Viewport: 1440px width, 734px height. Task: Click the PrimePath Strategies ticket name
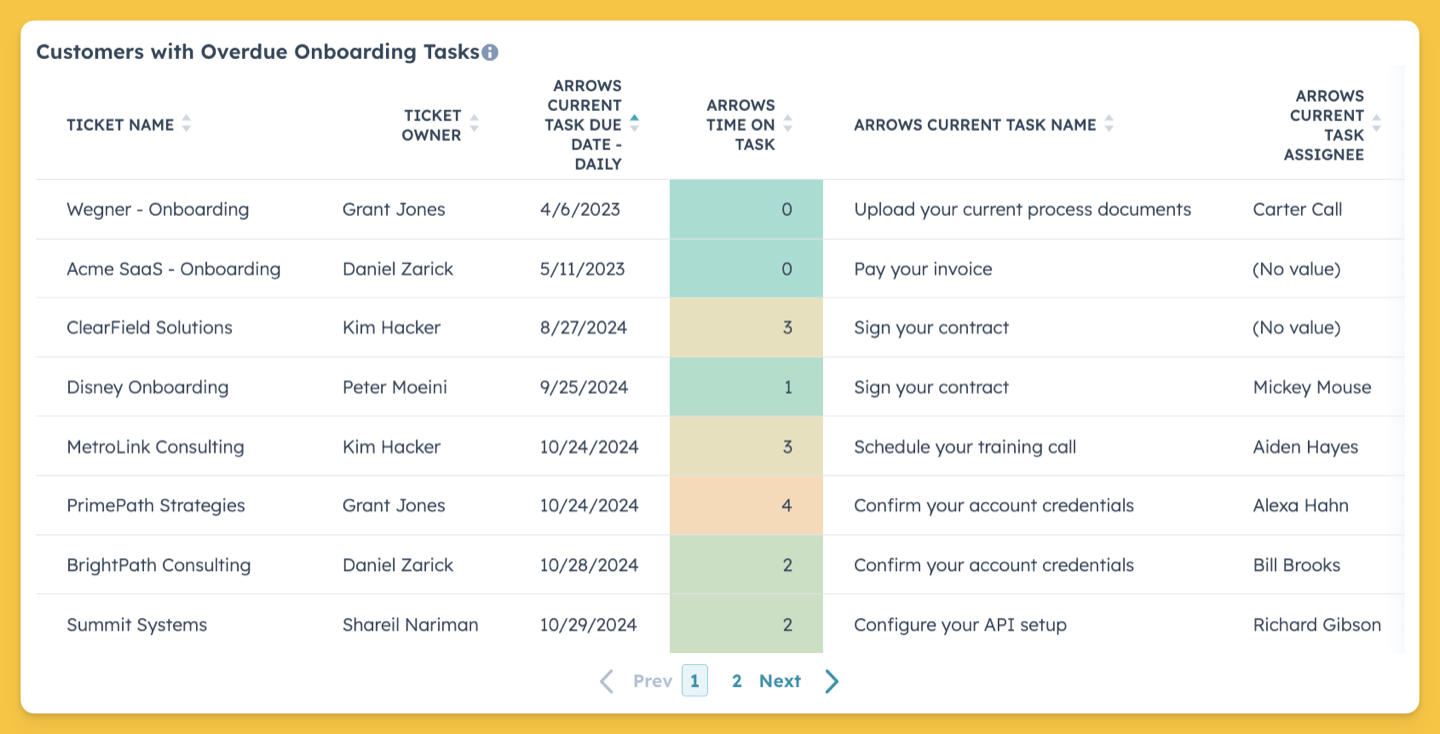click(156, 506)
